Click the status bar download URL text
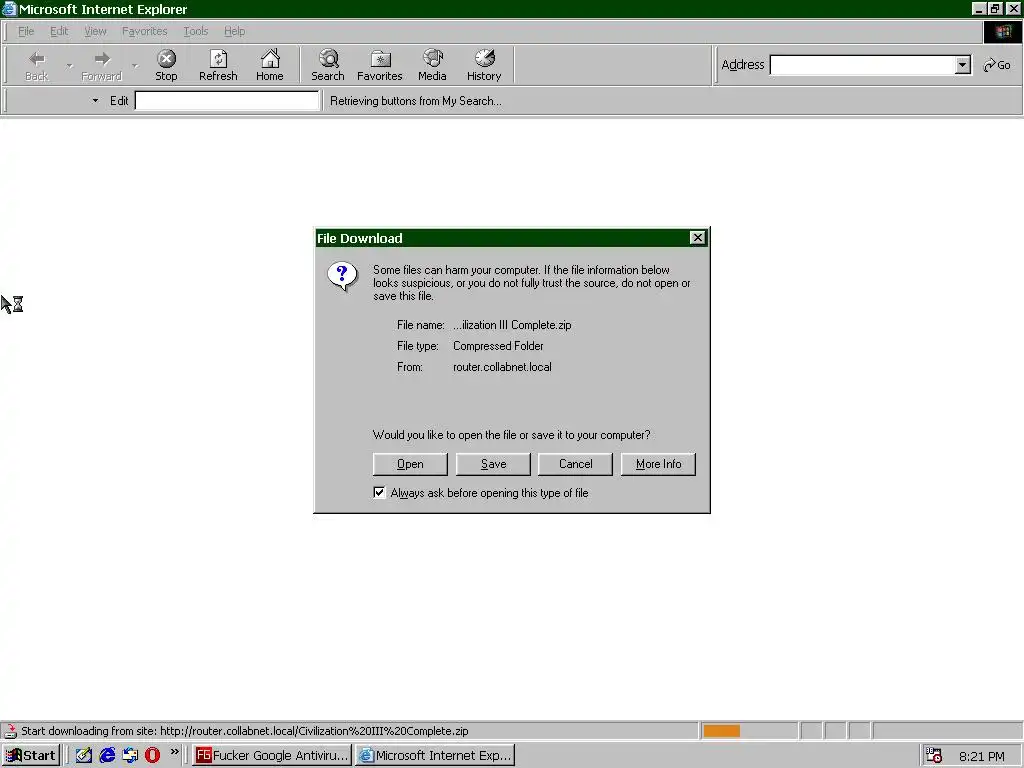The height and width of the screenshot is (768, 1024). 245,731
